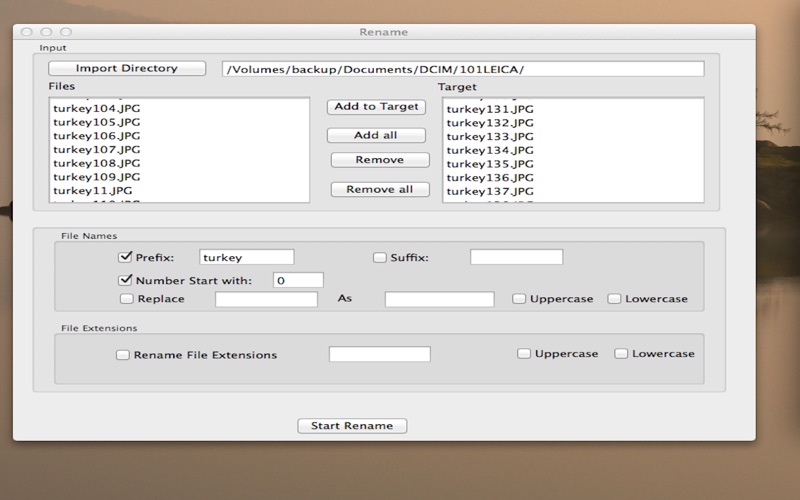Screen dimensions: 800x500
Task: Check Uppercase in File Extensions section
Action: tap(524, 354)
